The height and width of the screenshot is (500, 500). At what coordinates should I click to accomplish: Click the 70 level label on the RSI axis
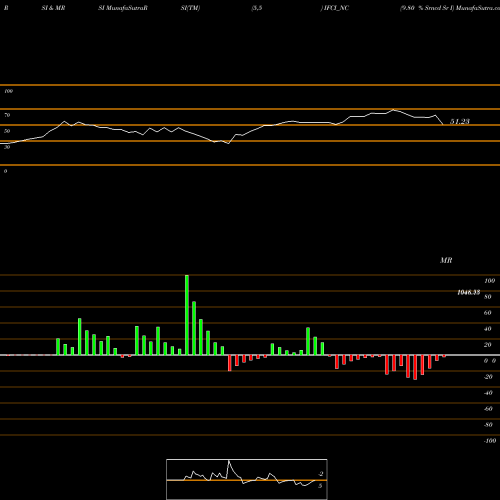point(7,115)
